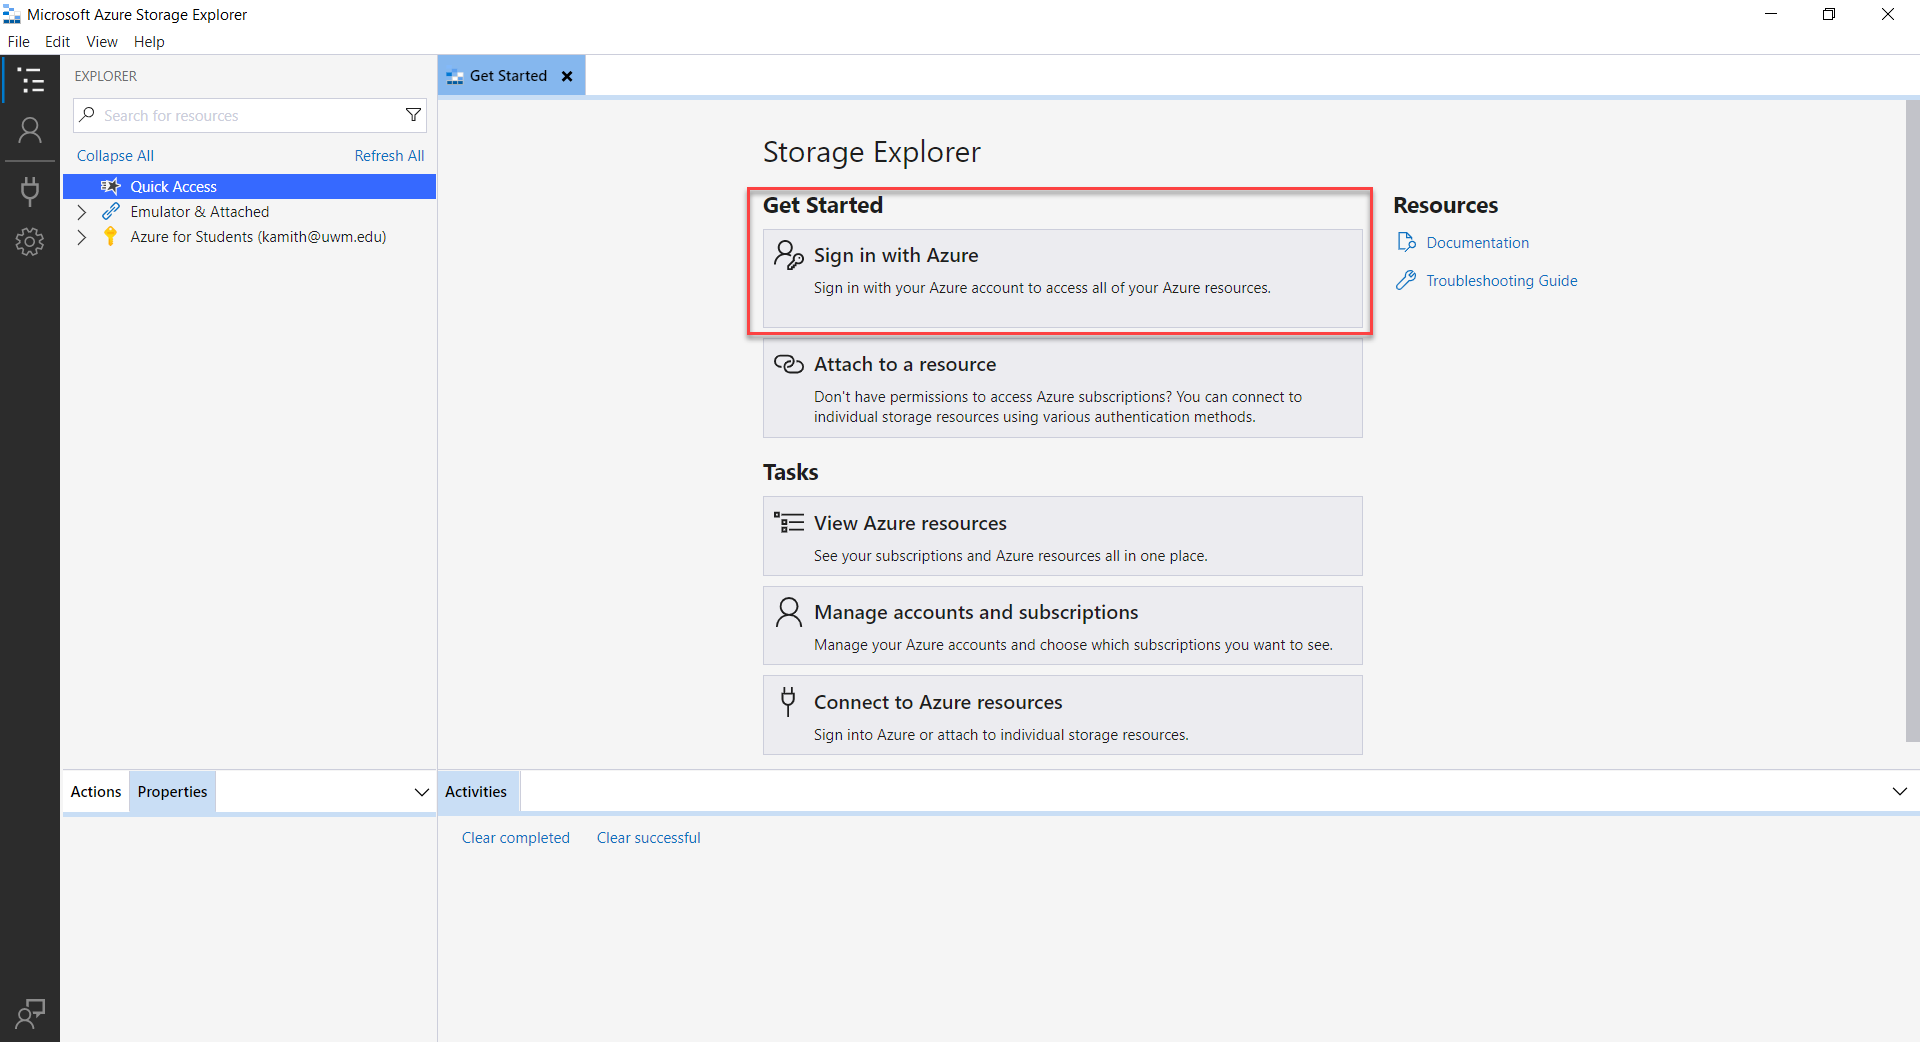
Task: Click Sign in with Azure
Action: coord(1061,270)
